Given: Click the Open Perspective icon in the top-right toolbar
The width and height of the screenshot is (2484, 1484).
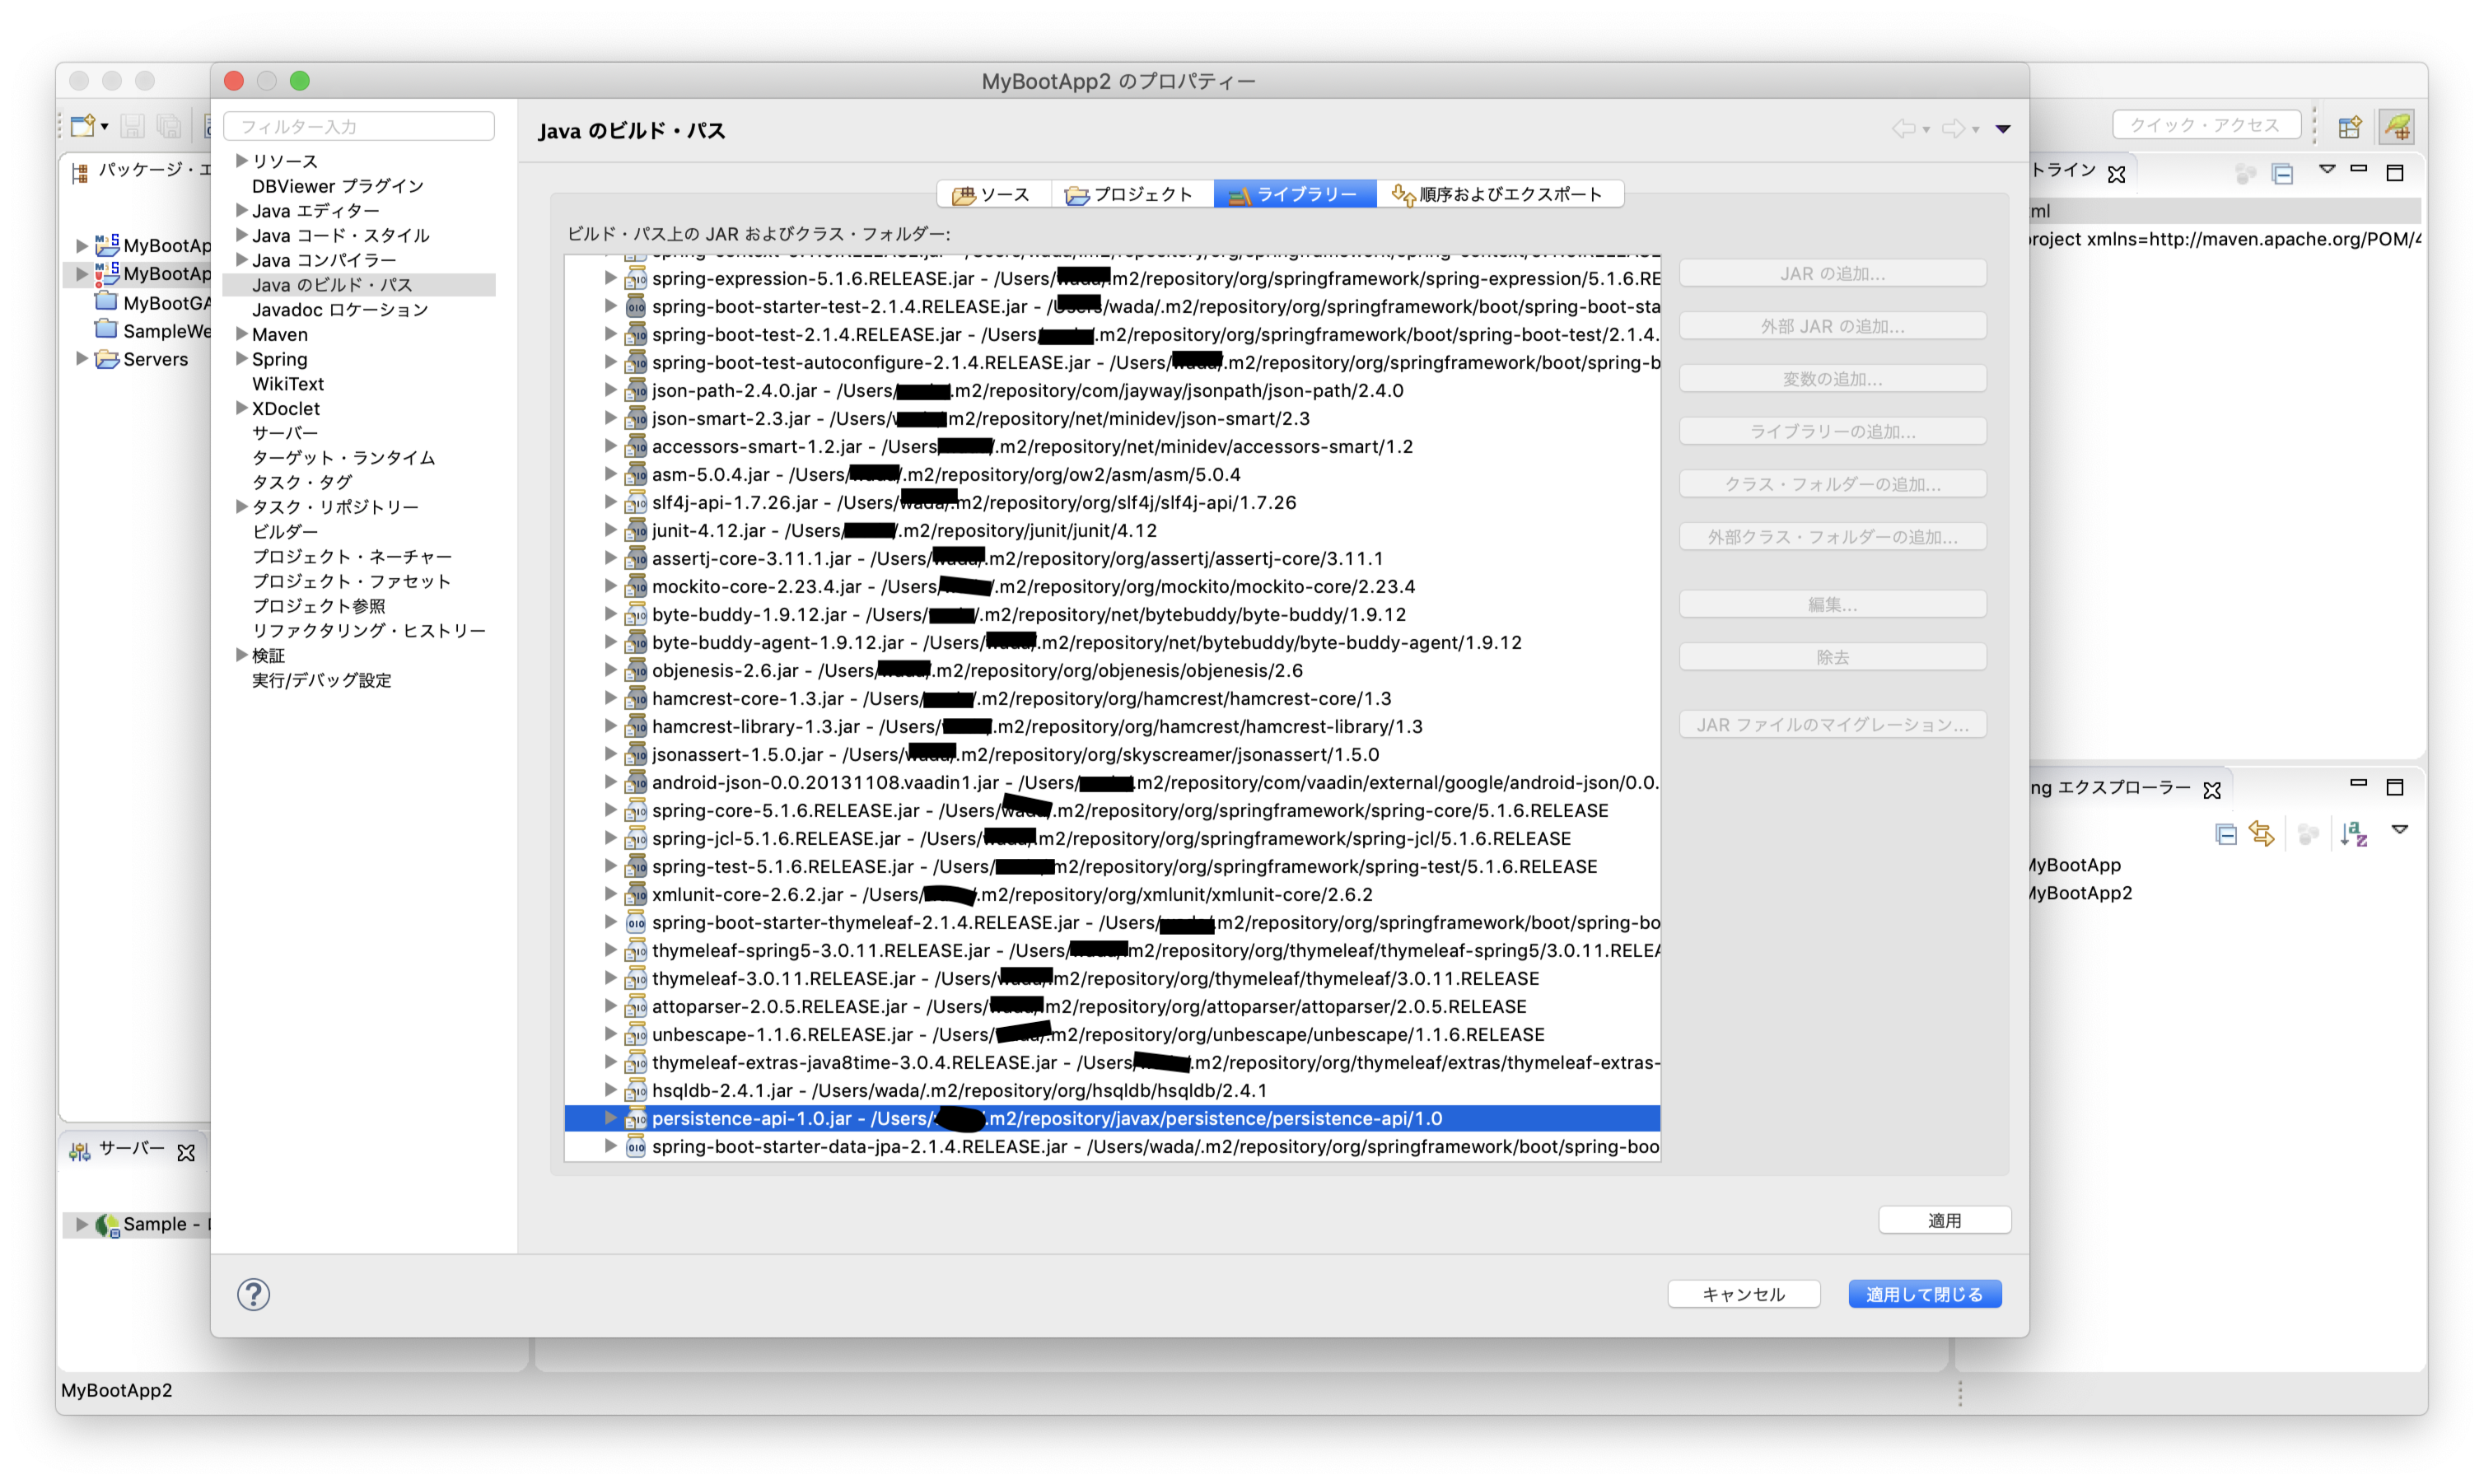Looking at the screenshot, I should (2350, 127).
